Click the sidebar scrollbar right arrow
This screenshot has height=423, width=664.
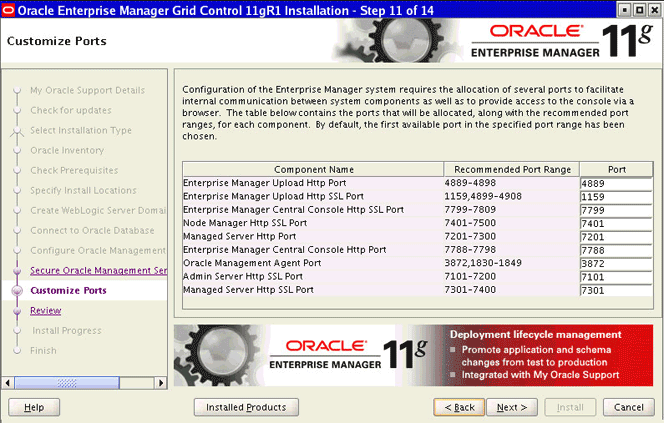(x=160, y=383)
